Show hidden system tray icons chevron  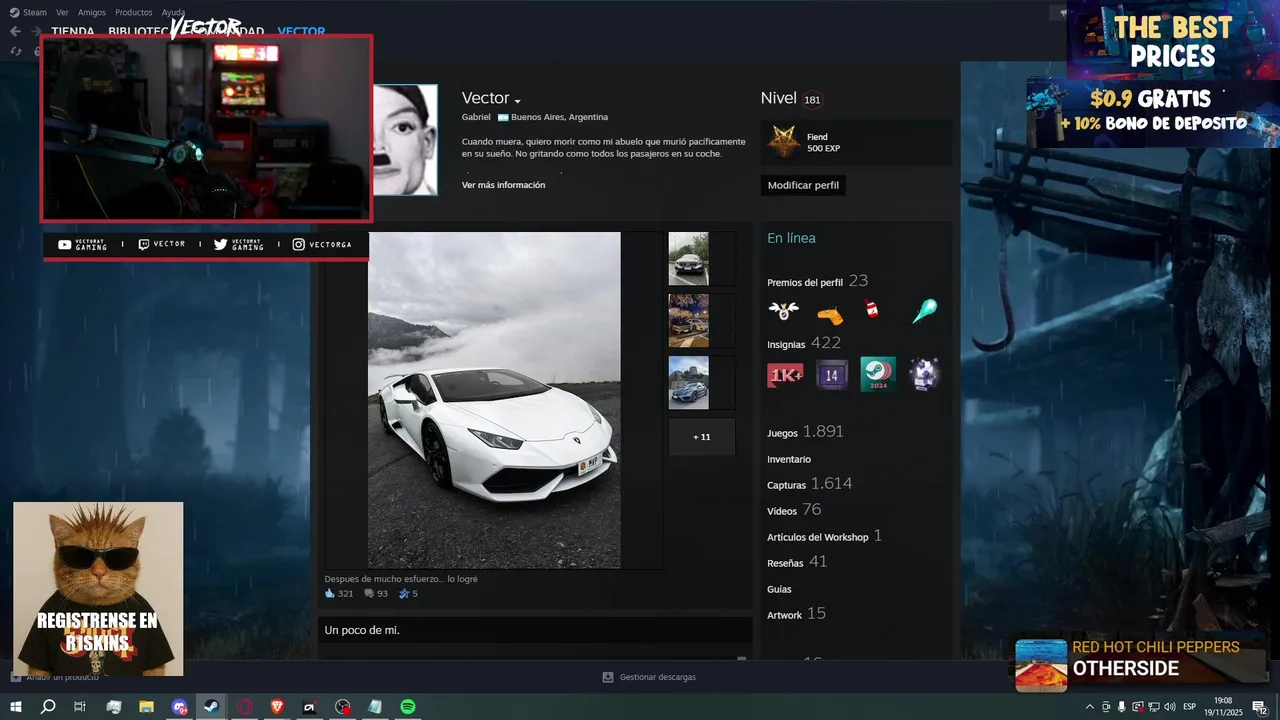[x=1090, y=706]
